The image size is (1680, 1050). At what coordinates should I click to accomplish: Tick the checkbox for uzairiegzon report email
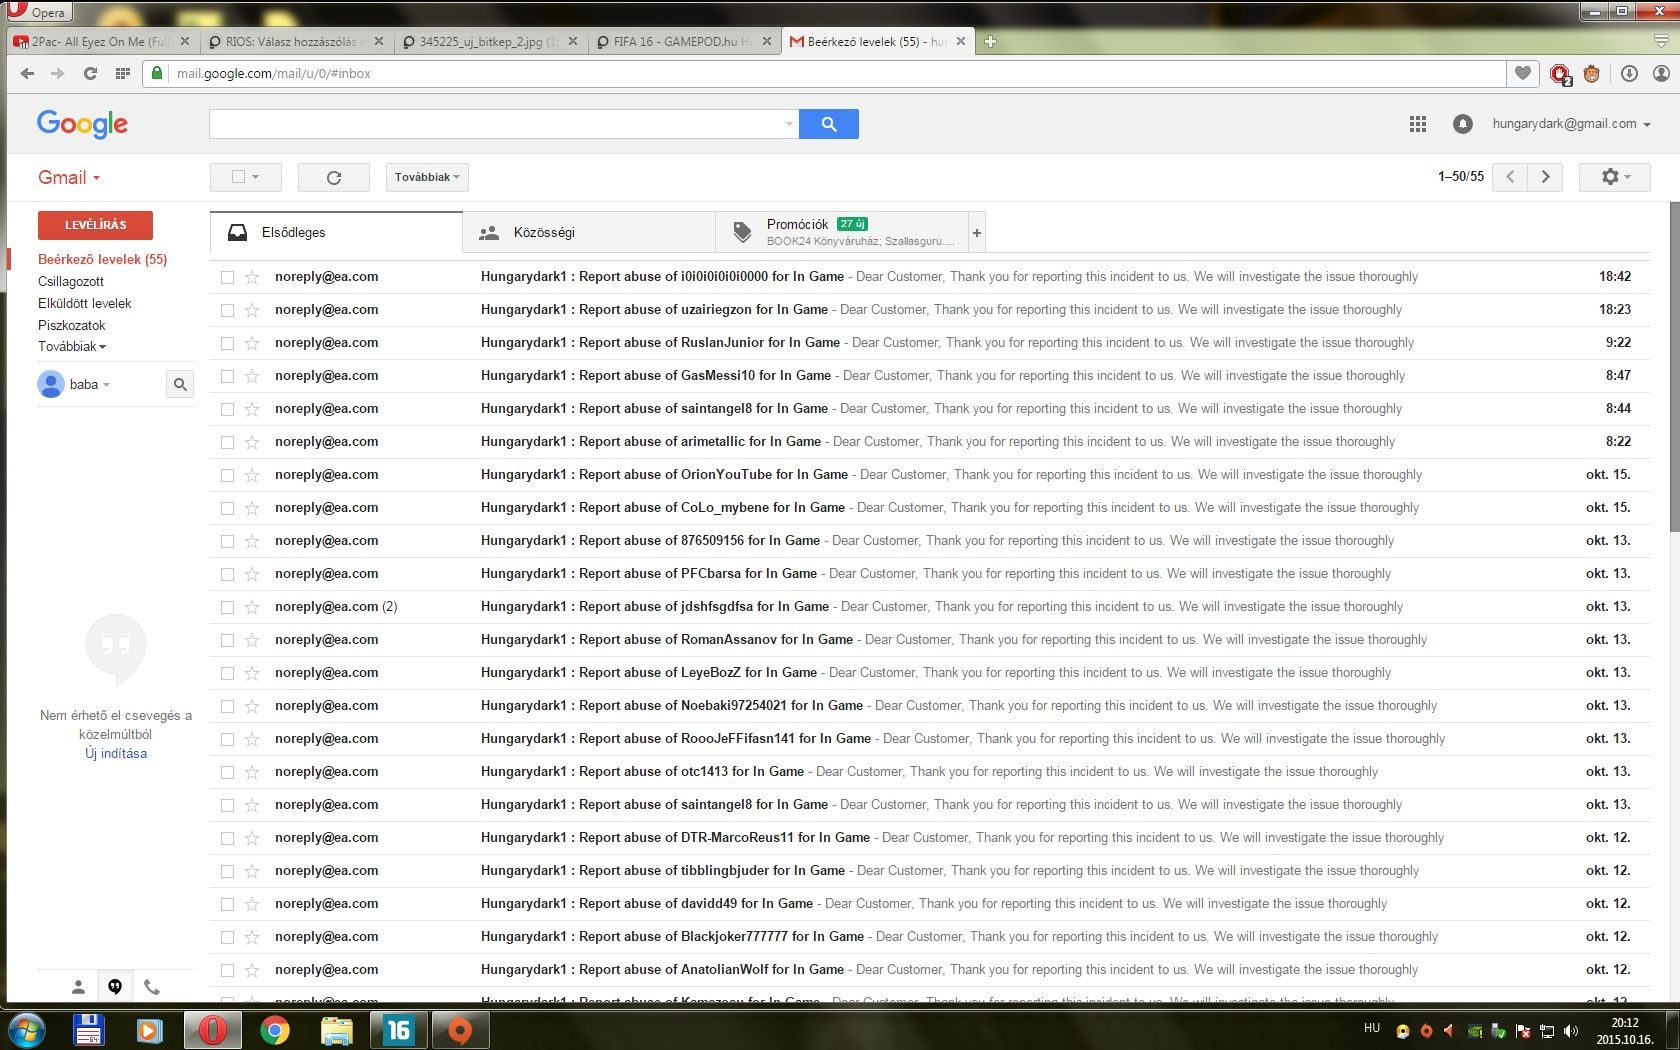[227, 310]
